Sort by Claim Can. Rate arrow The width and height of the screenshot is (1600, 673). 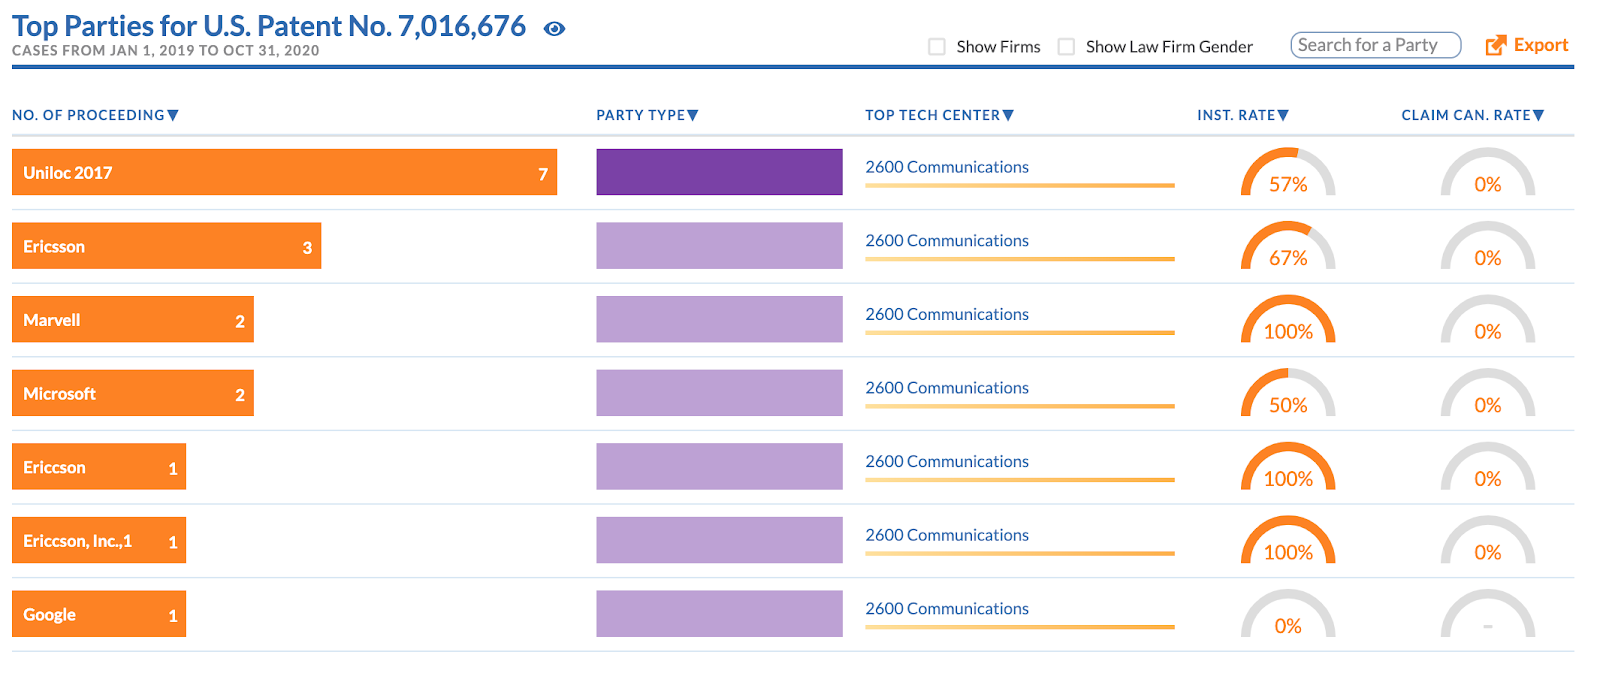pos(1538,116)
